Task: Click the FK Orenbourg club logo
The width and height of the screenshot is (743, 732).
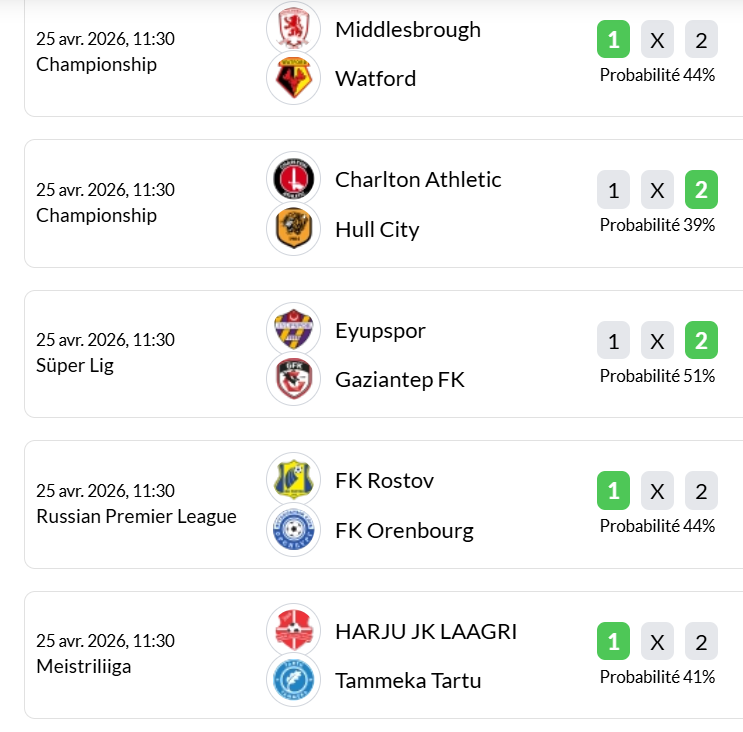Action: pyautogui.click(x=293, y=530)
